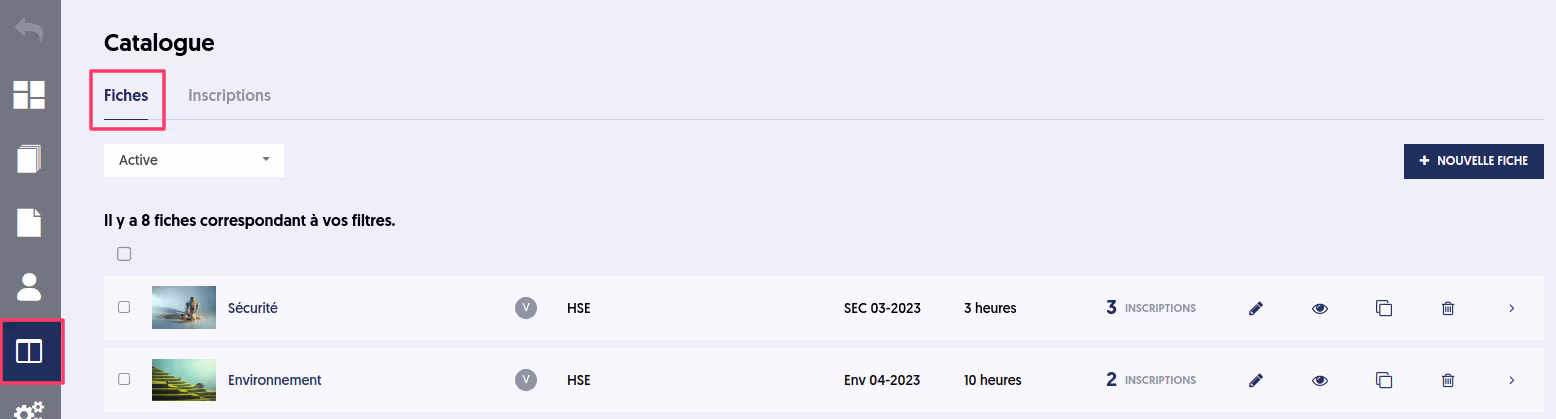Edit the Sécurité fiche with pencil icon
The width and height of the screenshot is (1556, 419).
coord(1256,308)
